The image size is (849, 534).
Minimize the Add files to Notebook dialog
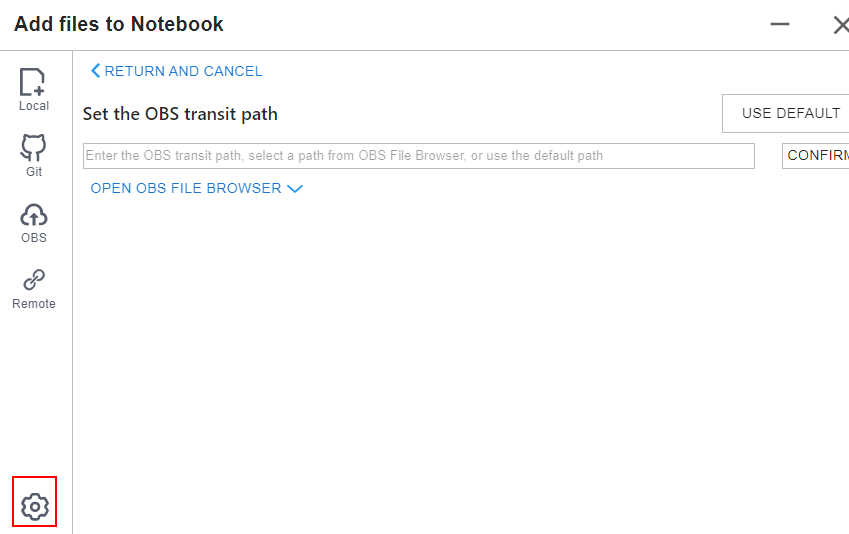(780, 24)
